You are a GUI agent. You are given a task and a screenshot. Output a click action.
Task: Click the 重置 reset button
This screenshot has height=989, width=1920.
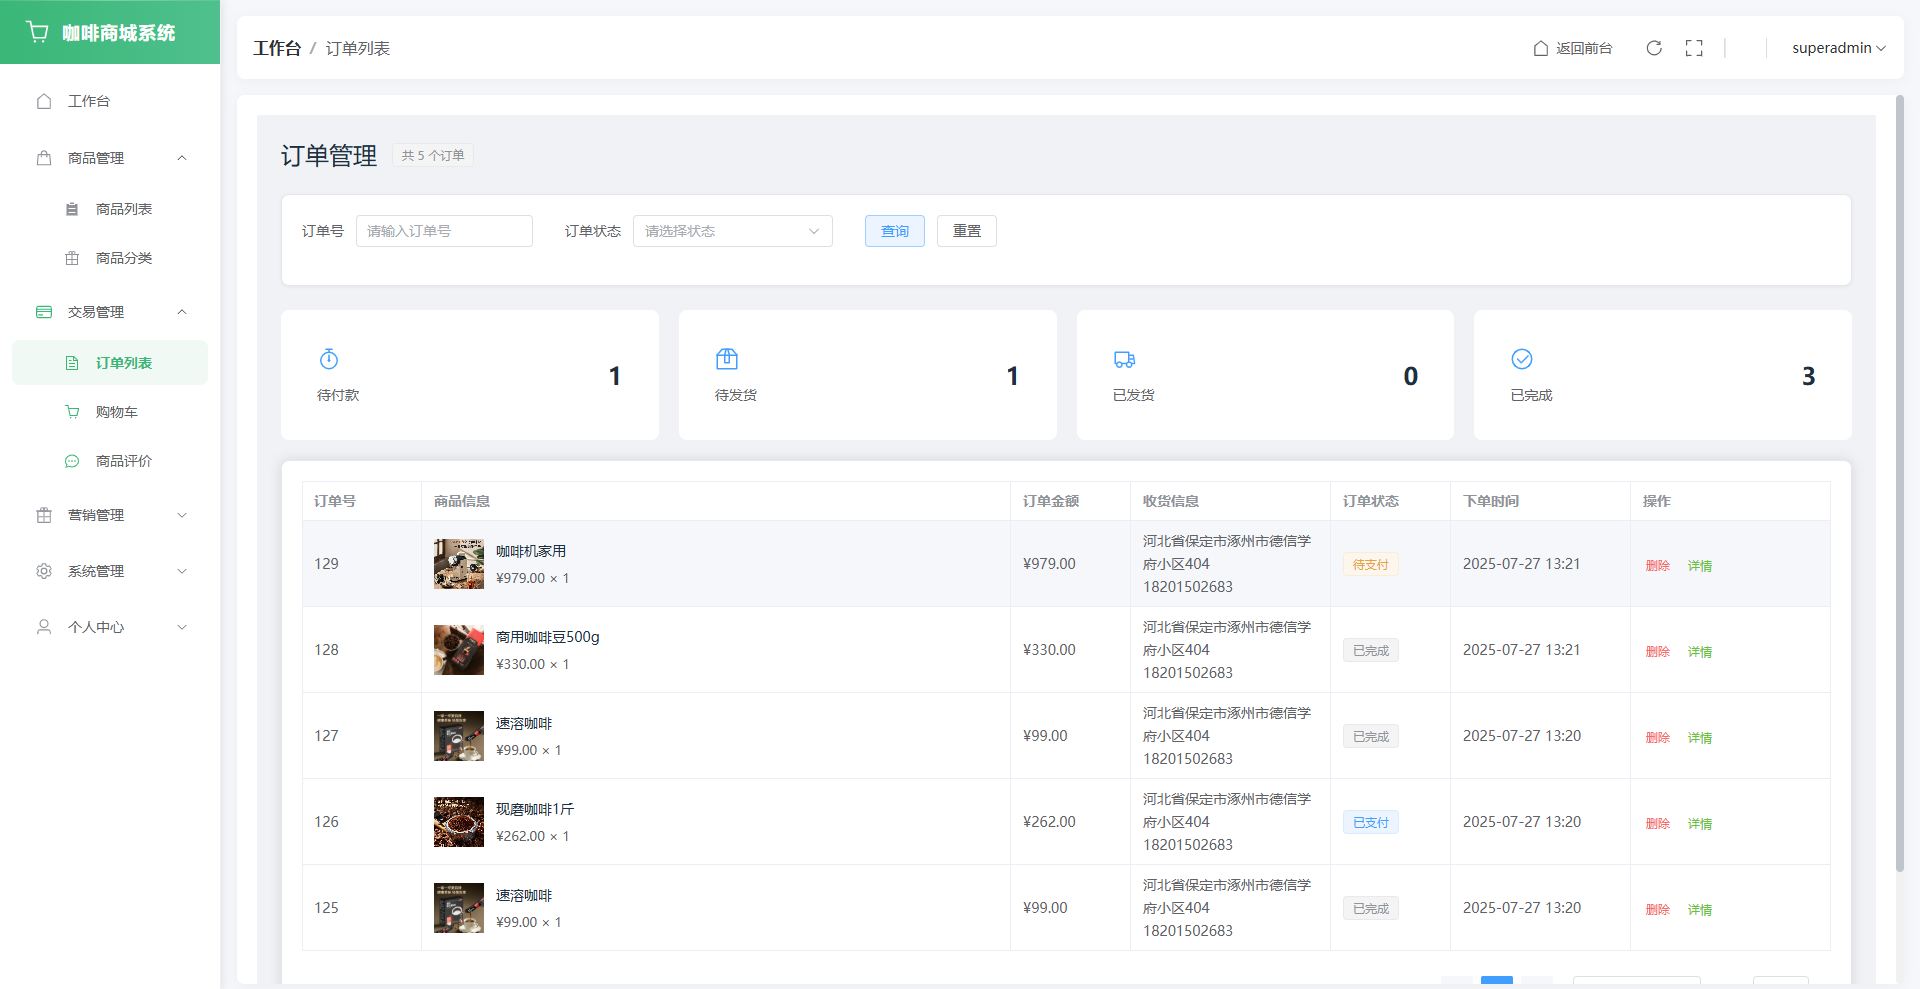tap(966, 231)
